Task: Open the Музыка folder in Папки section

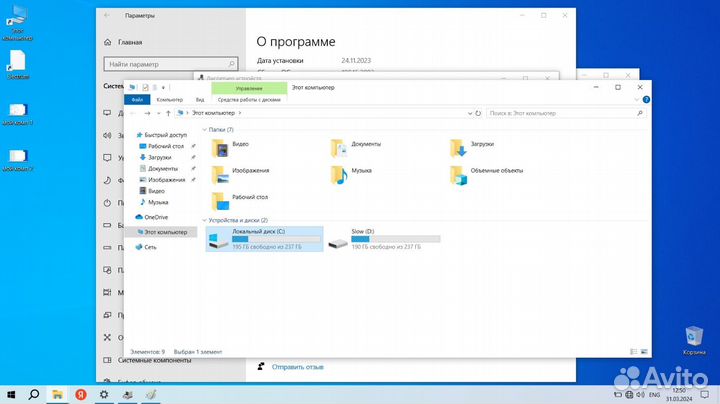Action: coord(351,174)
